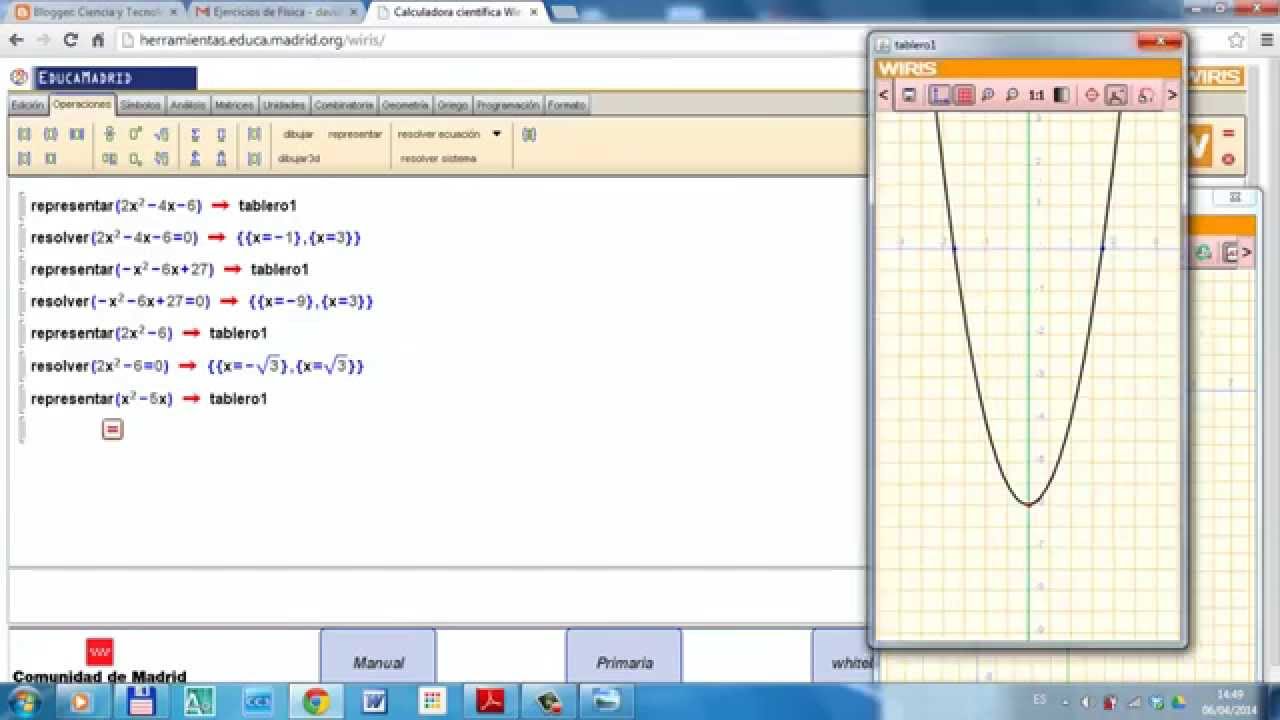Select the Griego tab

pos(452,105)
